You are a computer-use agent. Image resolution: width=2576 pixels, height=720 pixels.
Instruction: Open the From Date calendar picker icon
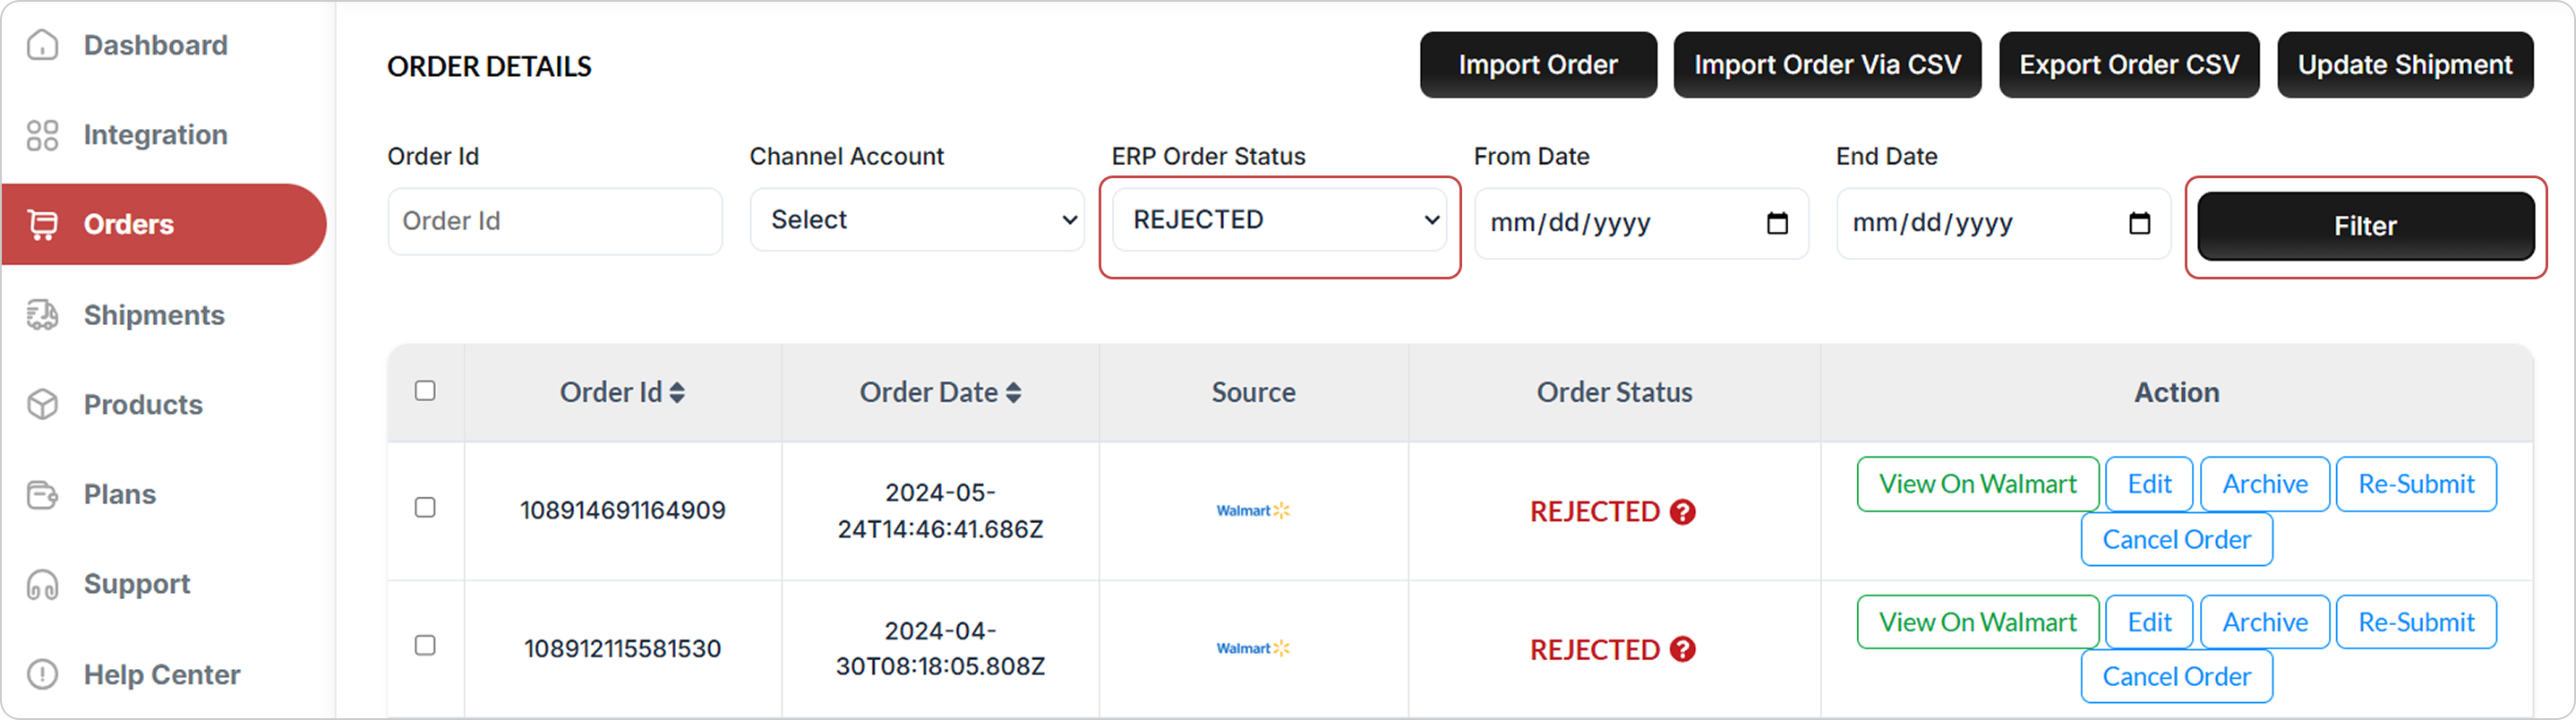point(1777,223)
